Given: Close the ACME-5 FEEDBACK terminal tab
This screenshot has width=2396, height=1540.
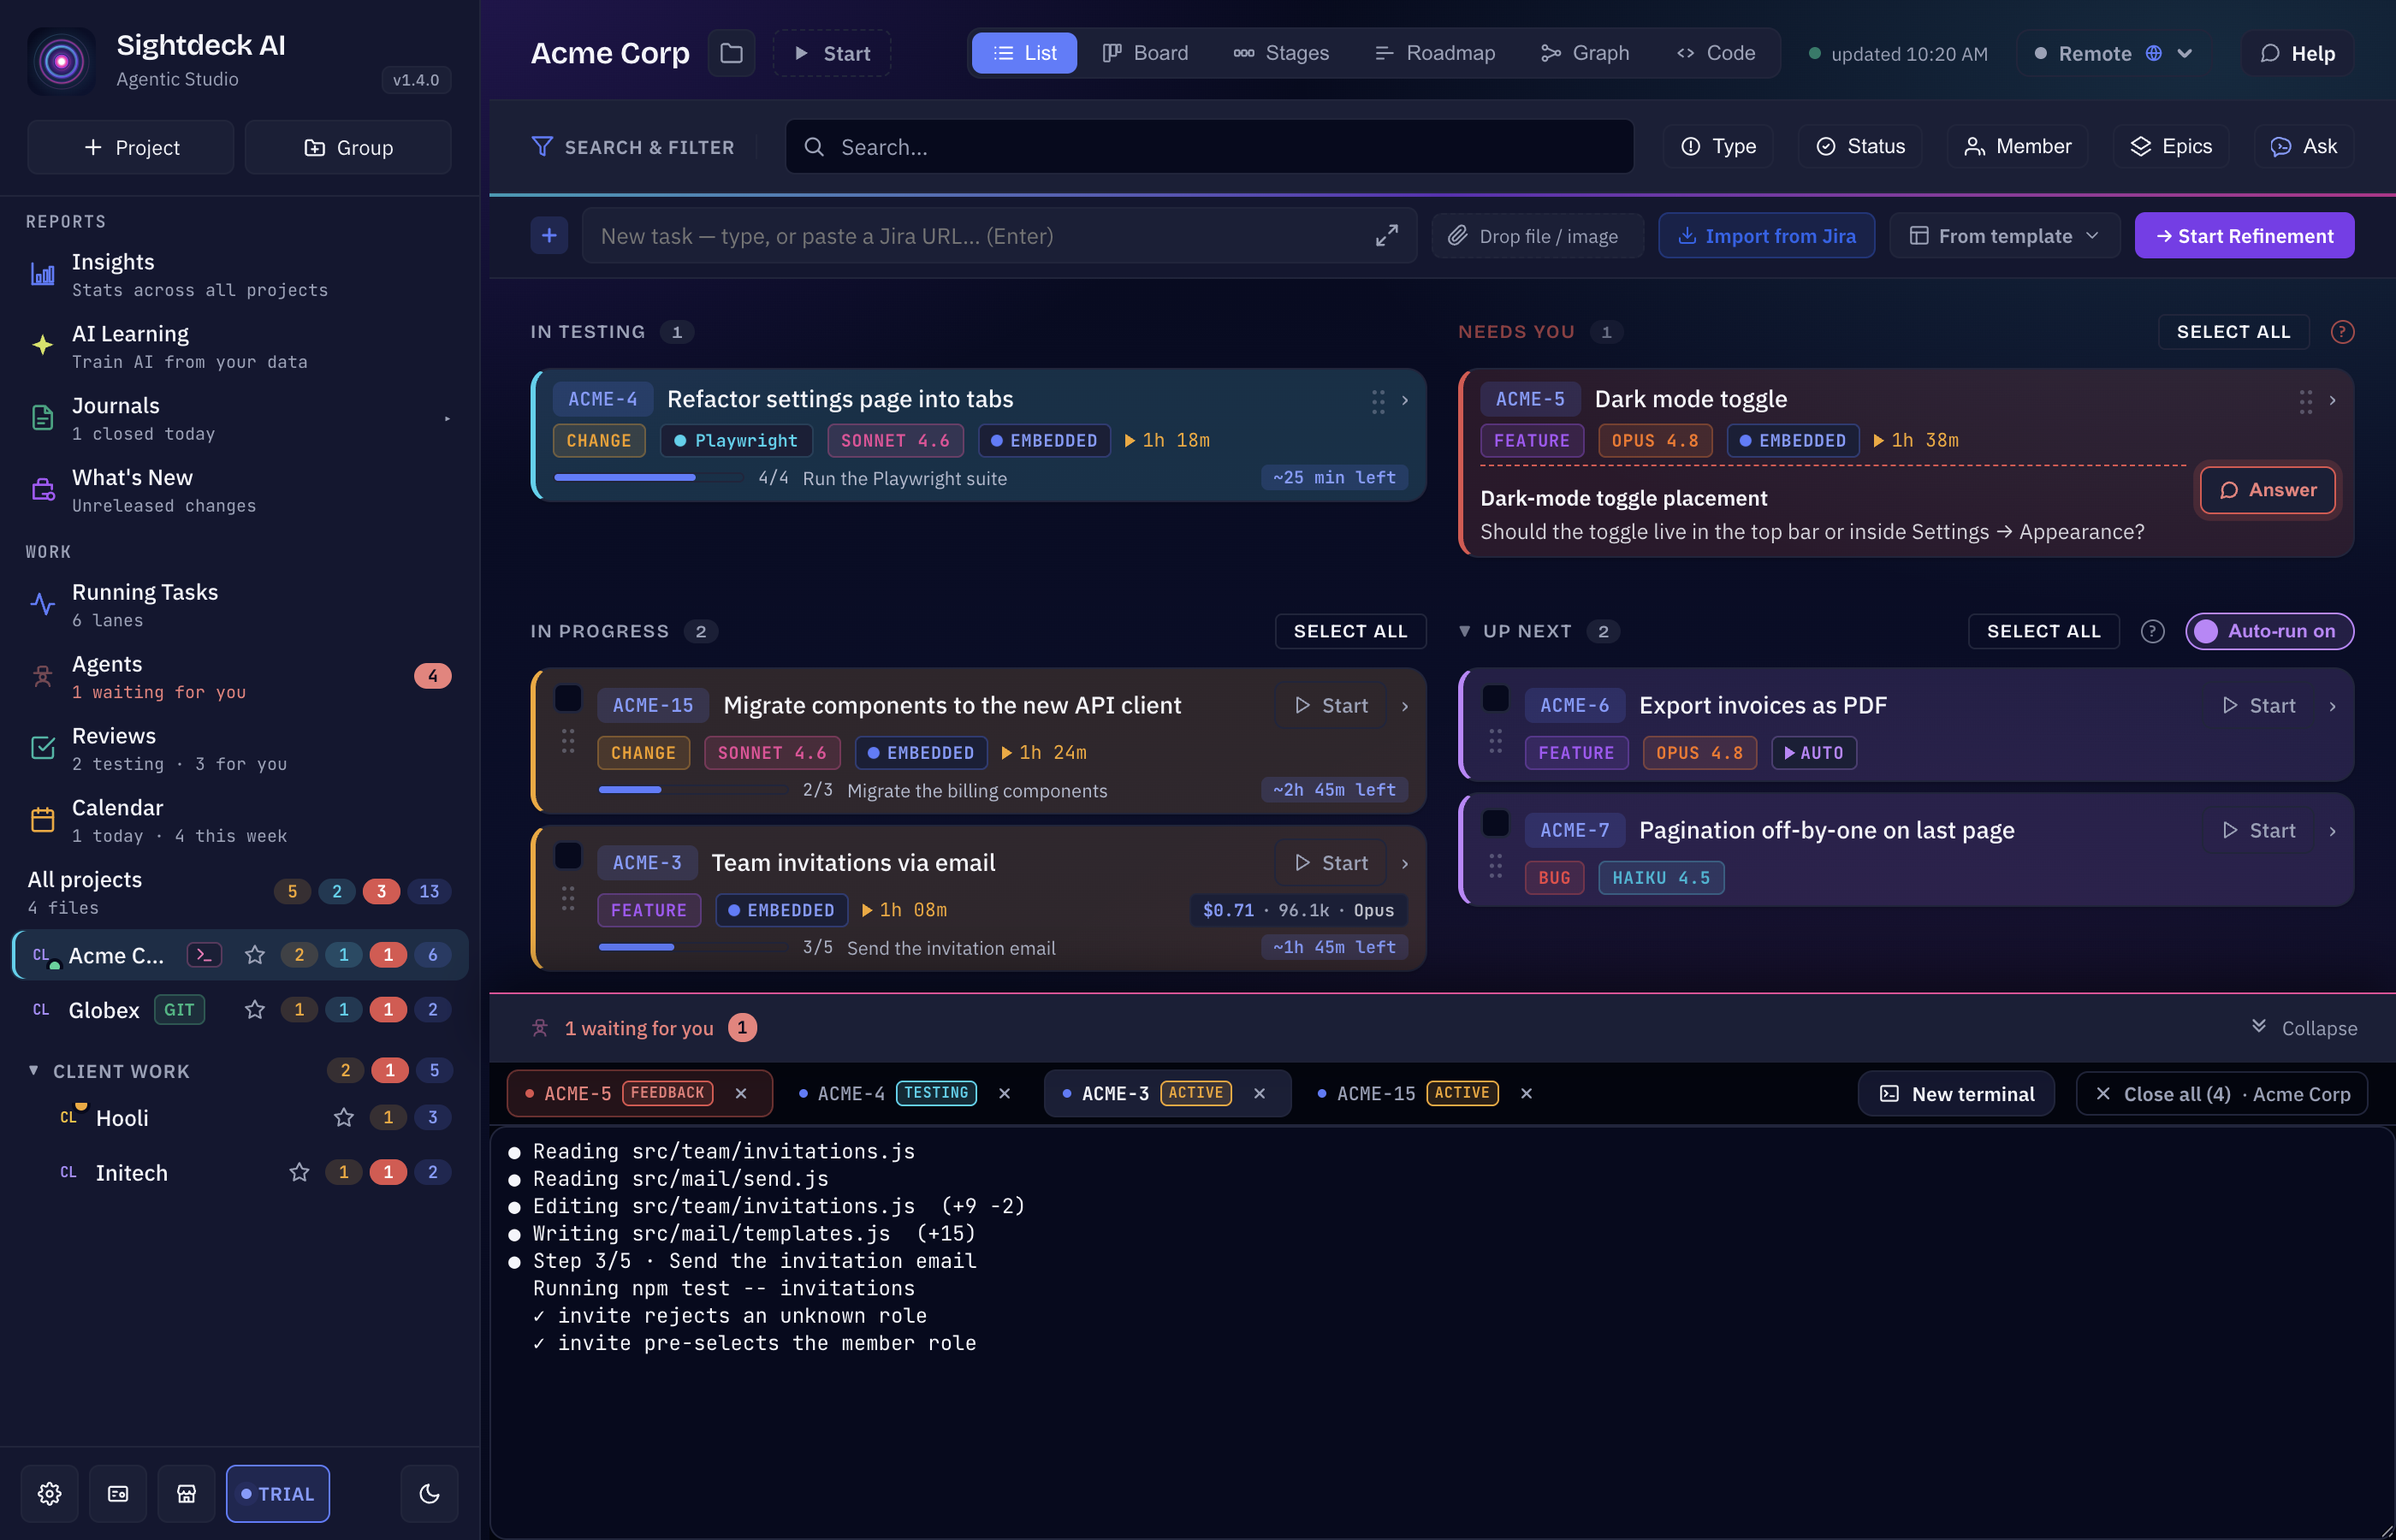Looking at the screenshot, I should coord(741,1093).
